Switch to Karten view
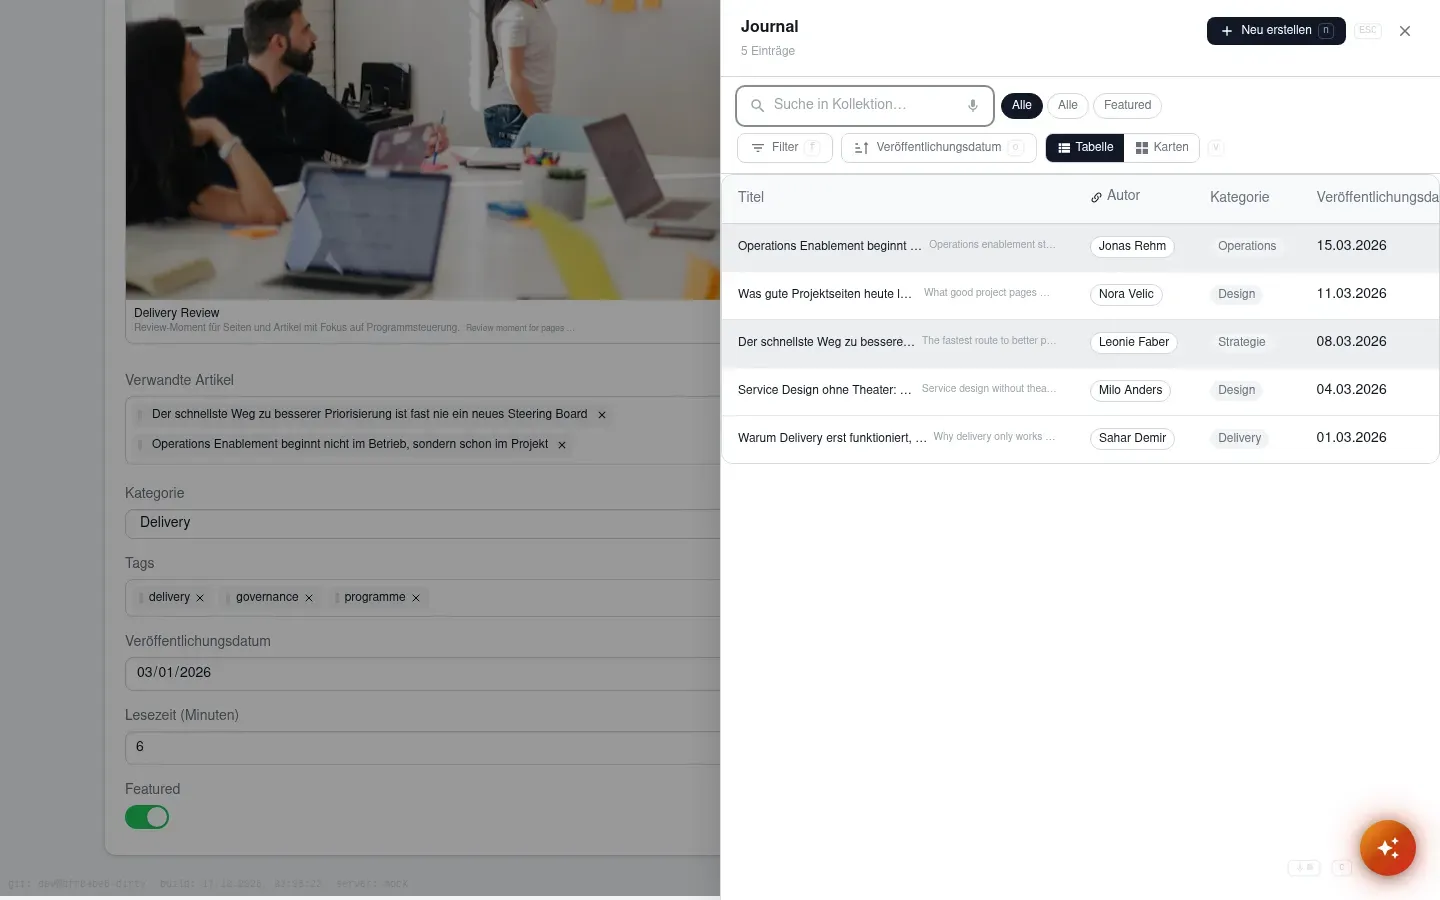Viewport: 1440px width, 900px height. tap(1162, 148)
